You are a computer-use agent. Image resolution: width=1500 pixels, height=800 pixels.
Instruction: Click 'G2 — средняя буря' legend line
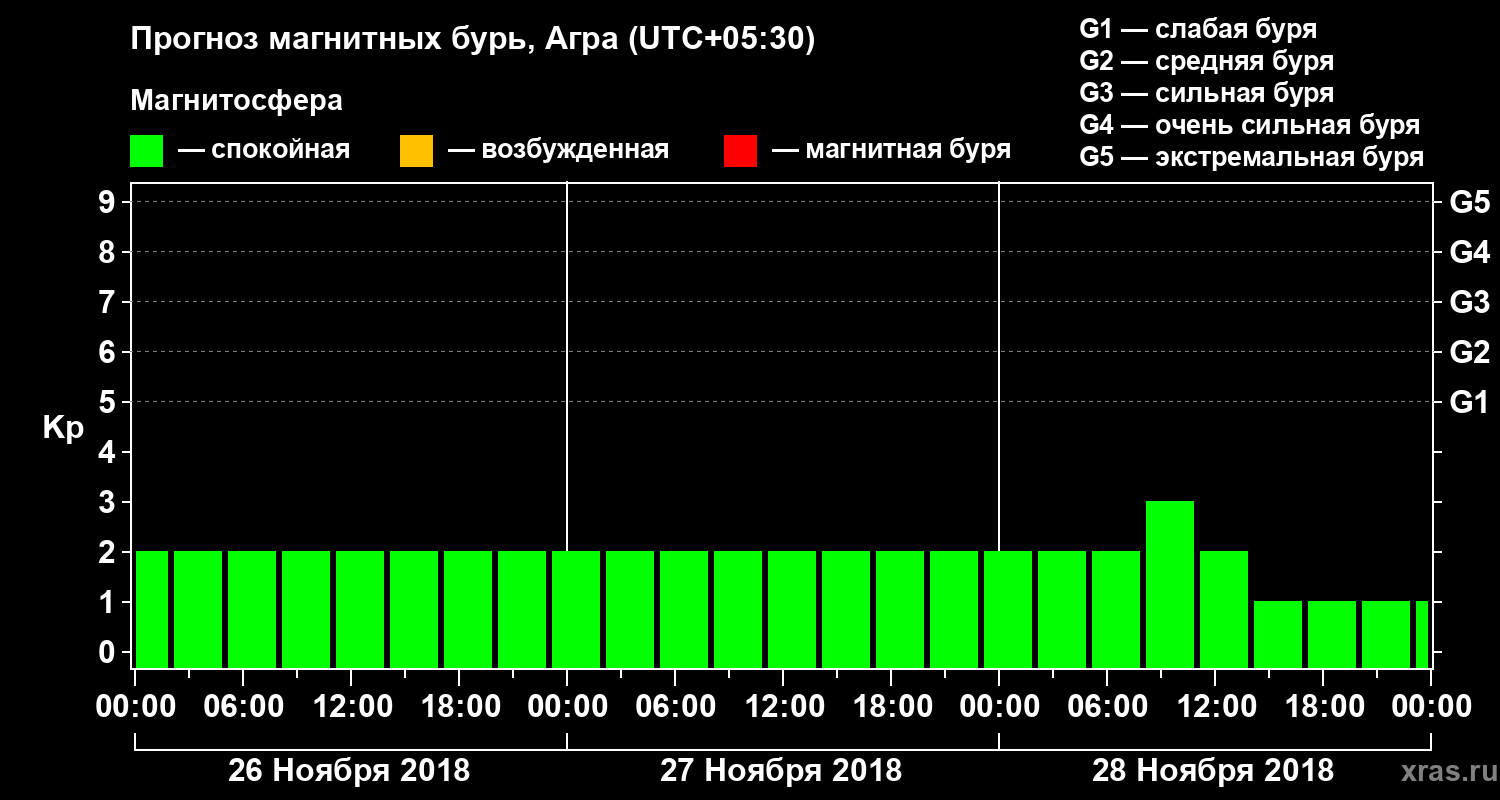(1207, 61)
